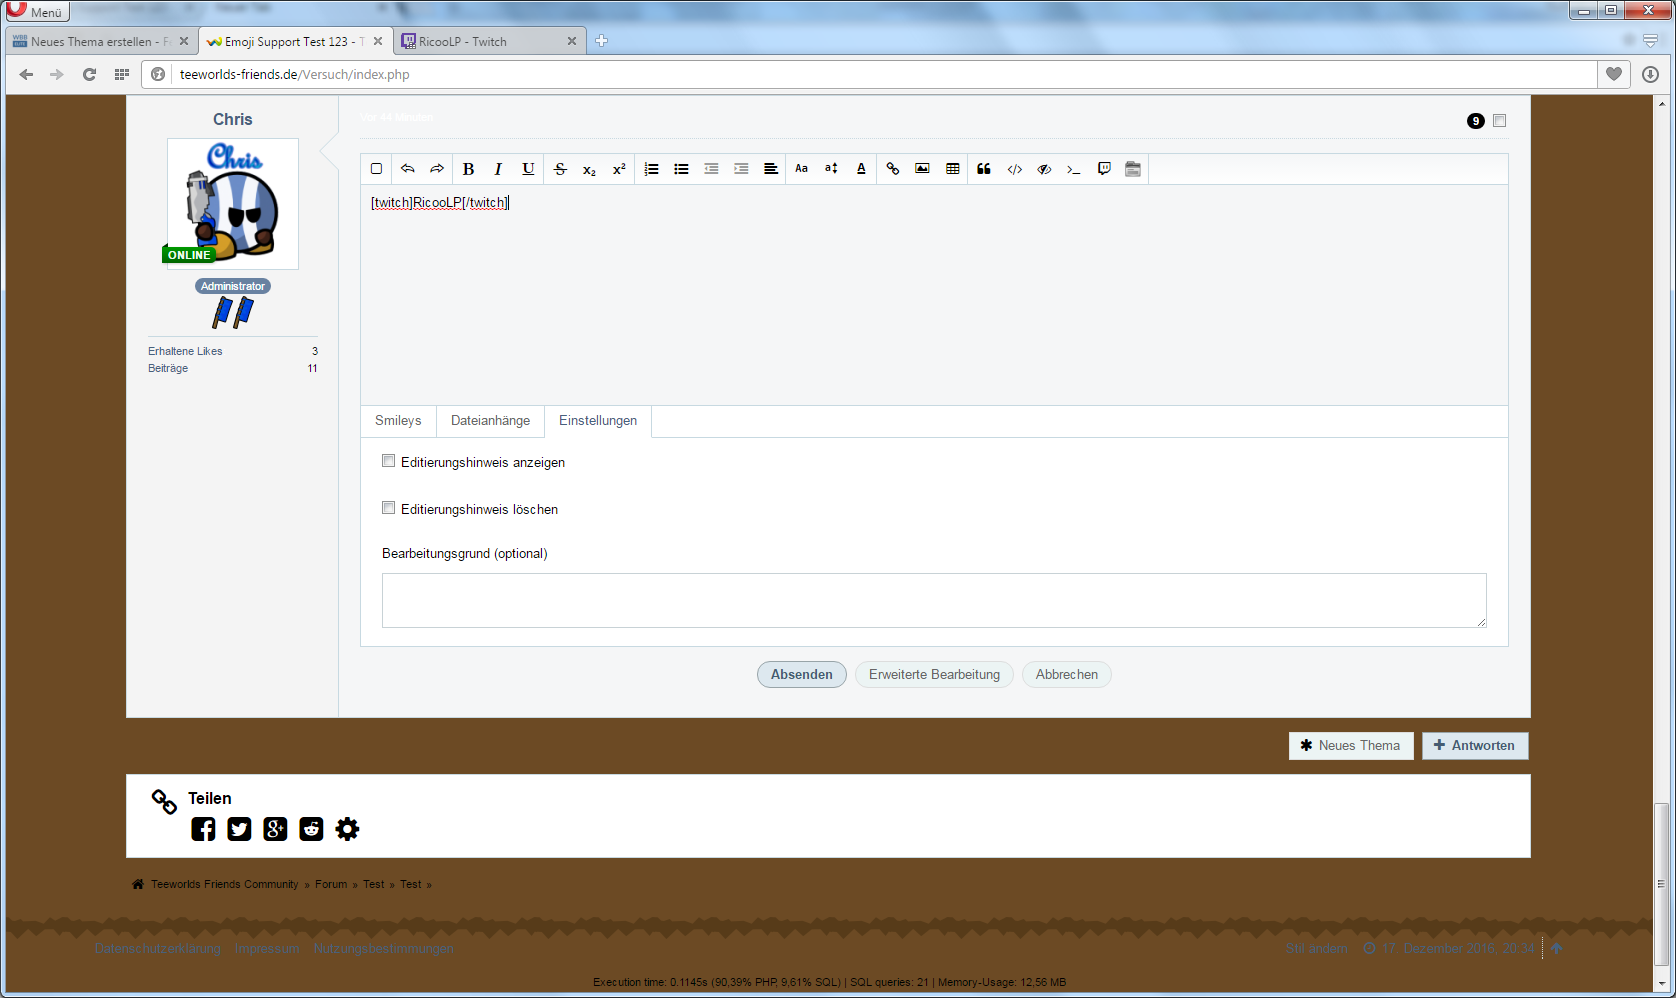
Task: Insert an image via the toolbar
Action: click(x=922, y=169)
